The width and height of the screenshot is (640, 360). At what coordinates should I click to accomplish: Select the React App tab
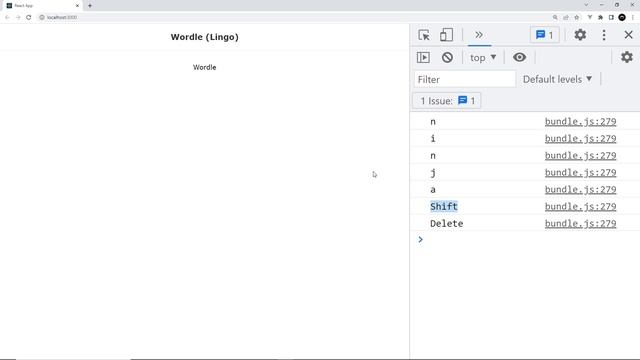coord(42,6)
